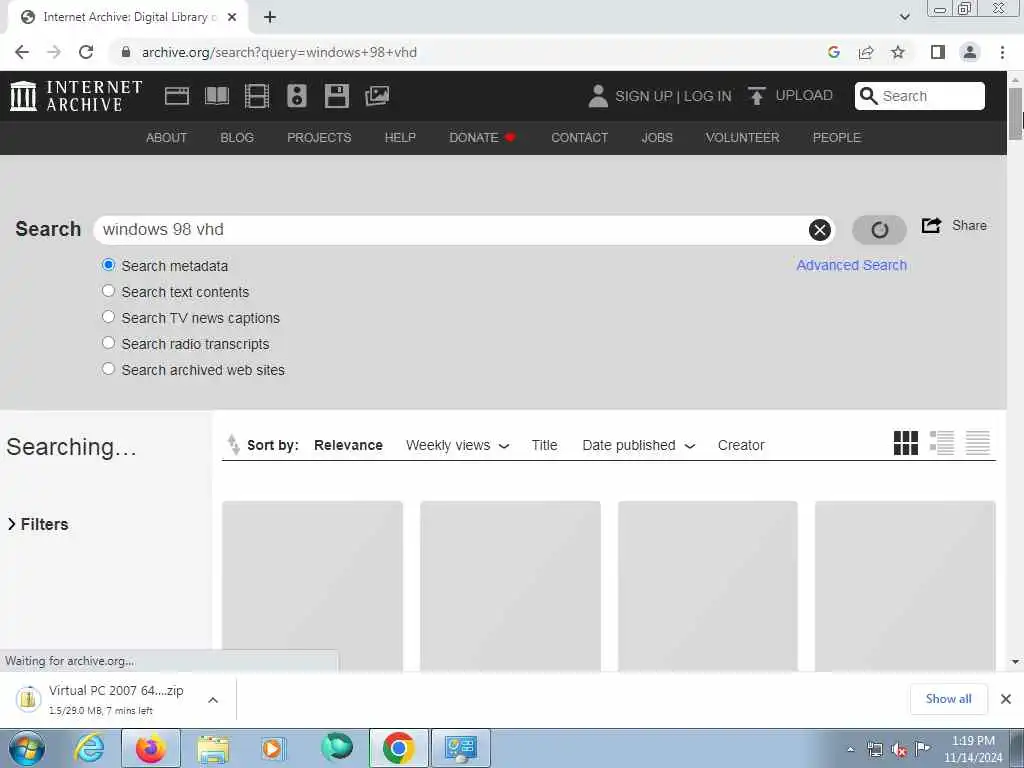
Task: Click the Share icon
Action: tap(931, 225)
